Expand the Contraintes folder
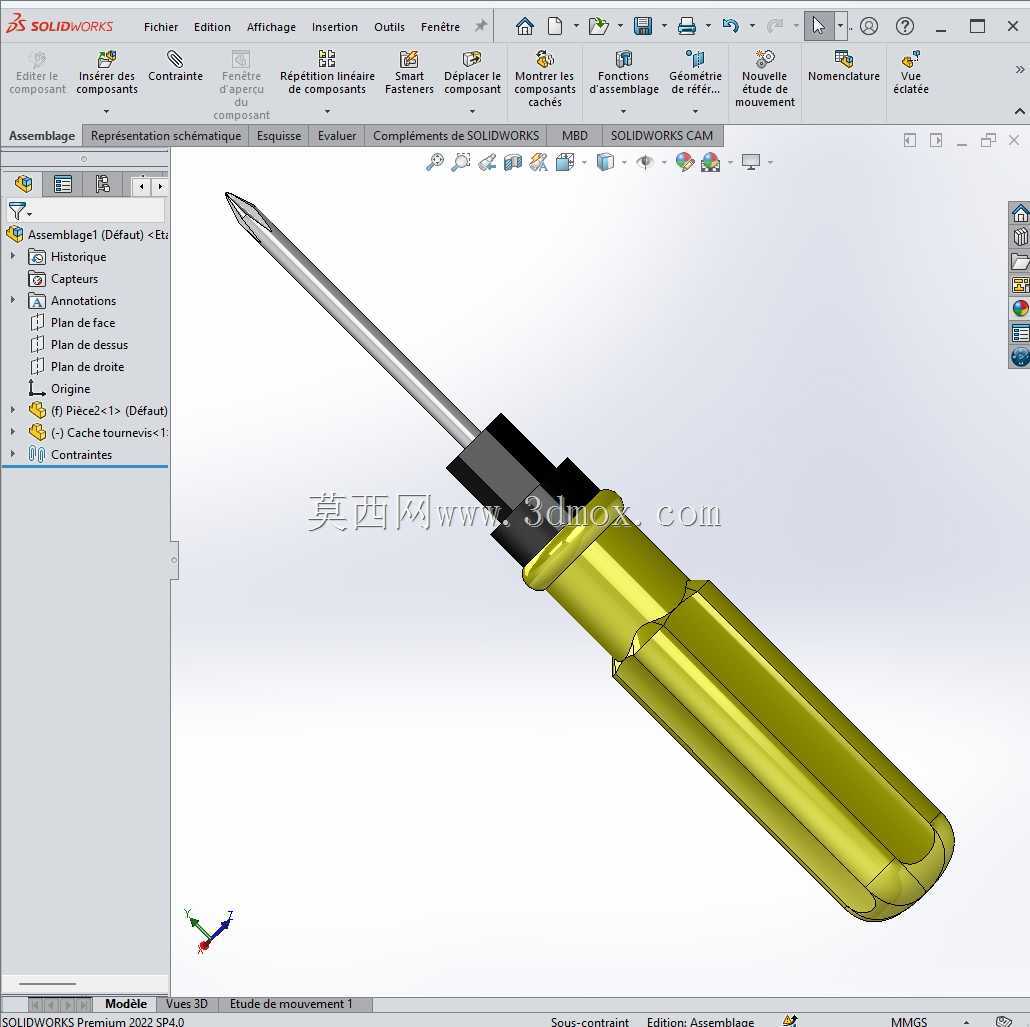1030x1027 pixels. (12, 454)
